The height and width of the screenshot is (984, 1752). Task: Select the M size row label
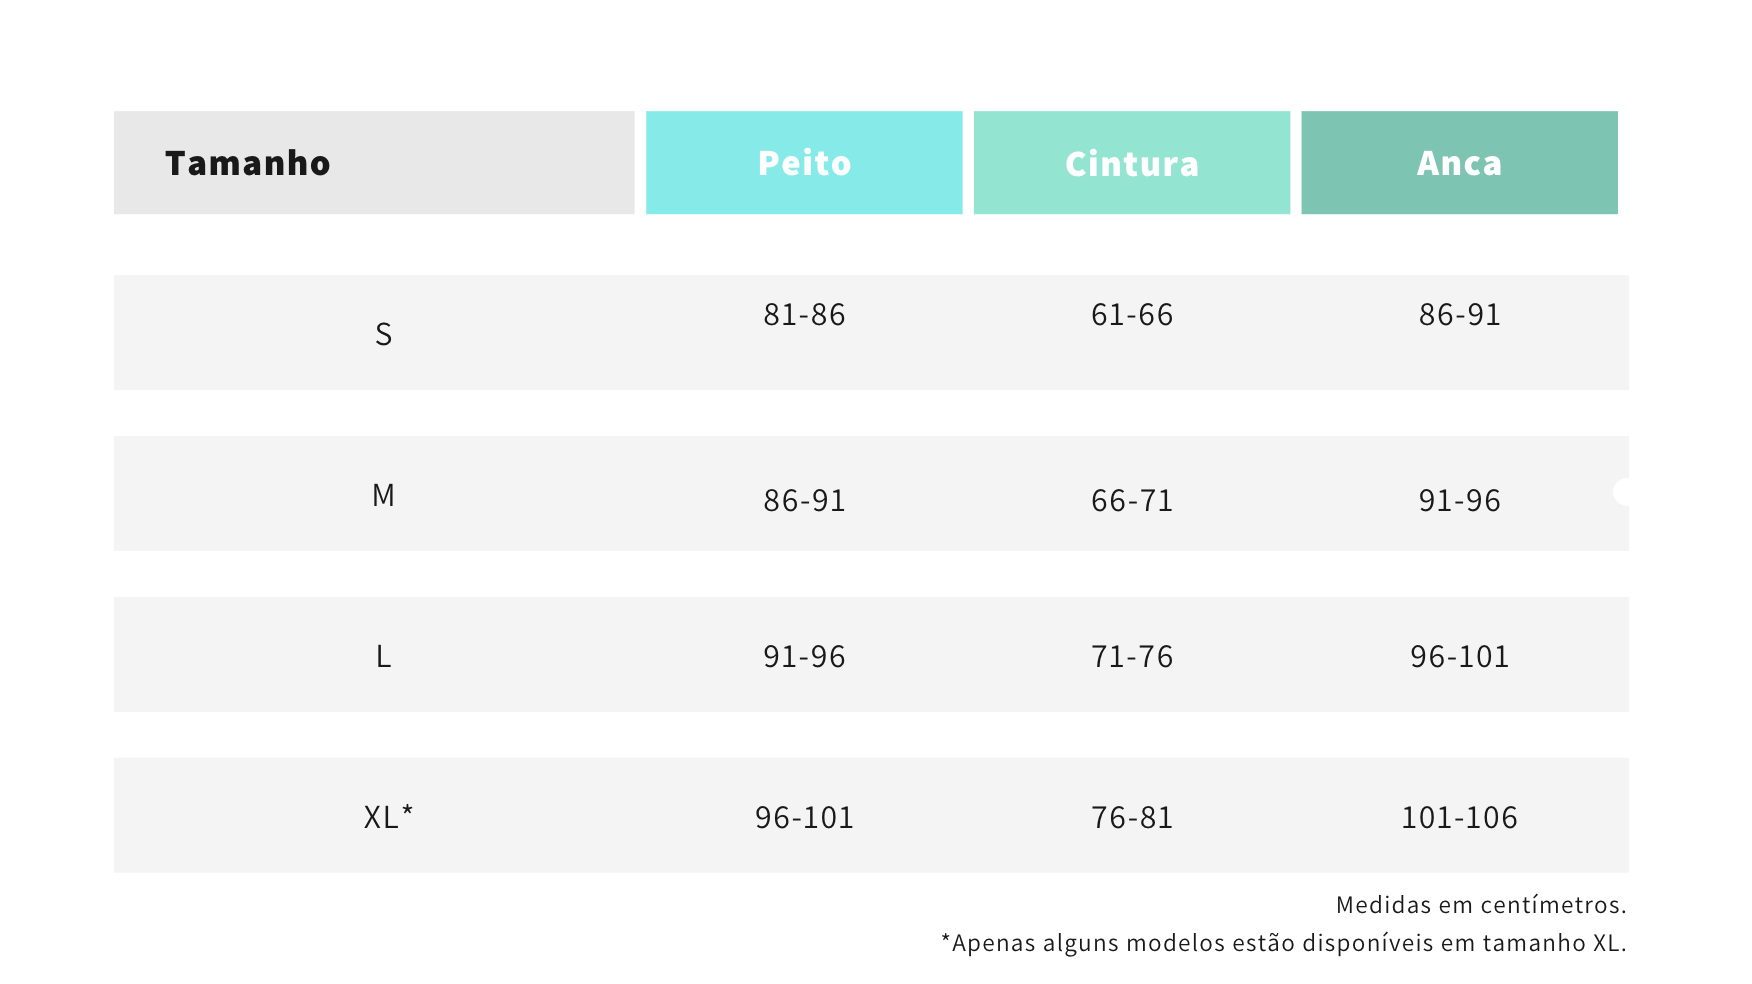click(x=383, y=495)
